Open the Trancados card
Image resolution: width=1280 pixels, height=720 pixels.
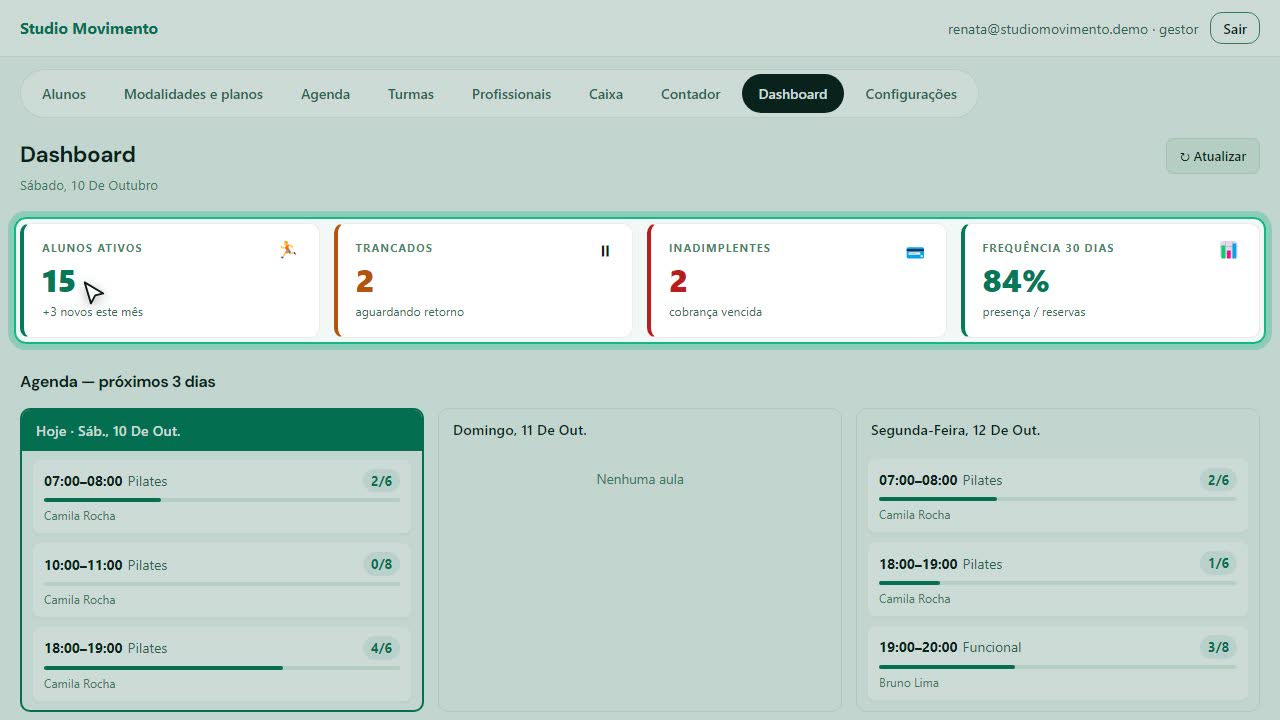click(483, 280)
